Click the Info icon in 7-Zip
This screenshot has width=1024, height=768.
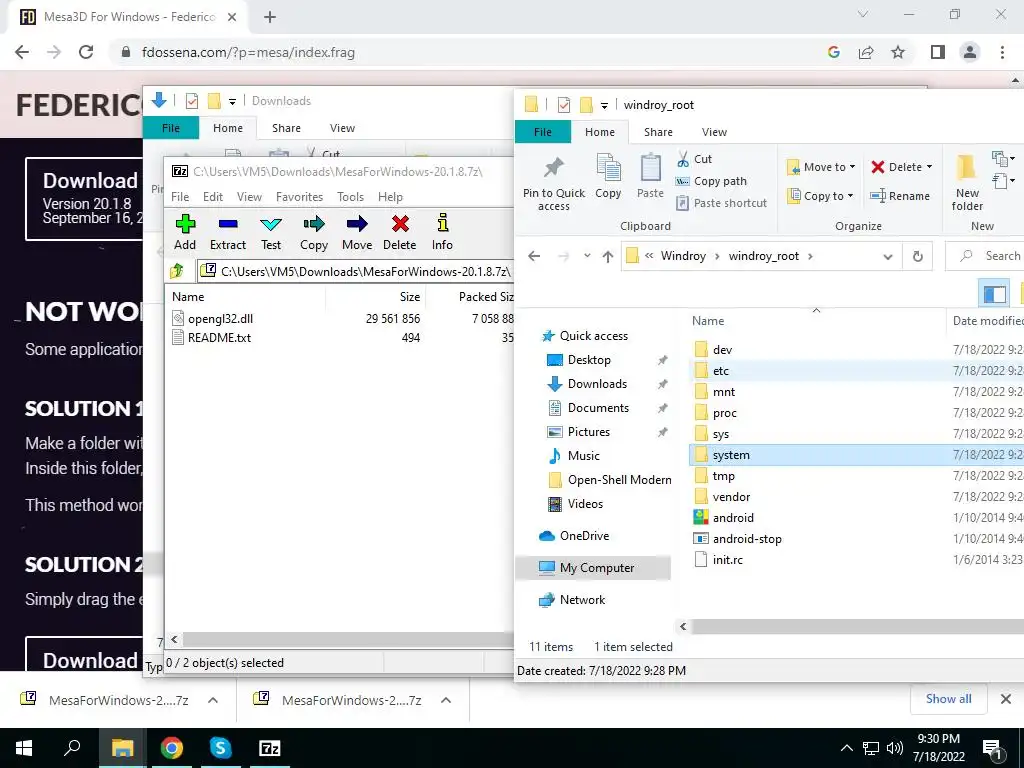[442, 223]
